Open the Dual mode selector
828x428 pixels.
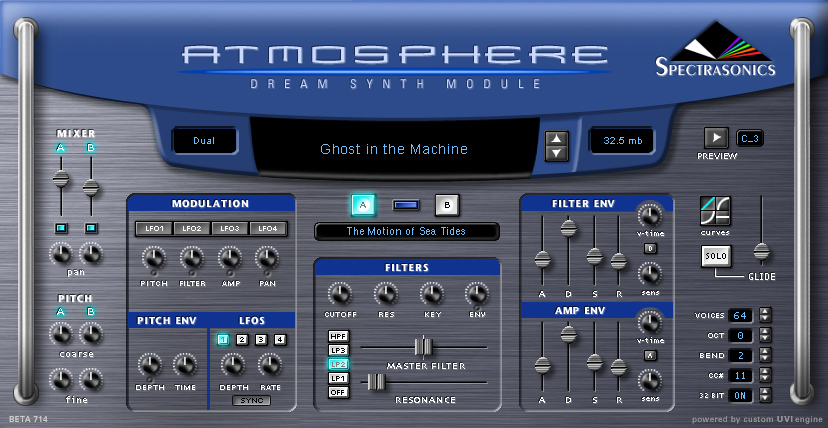(x=204, y=141)
